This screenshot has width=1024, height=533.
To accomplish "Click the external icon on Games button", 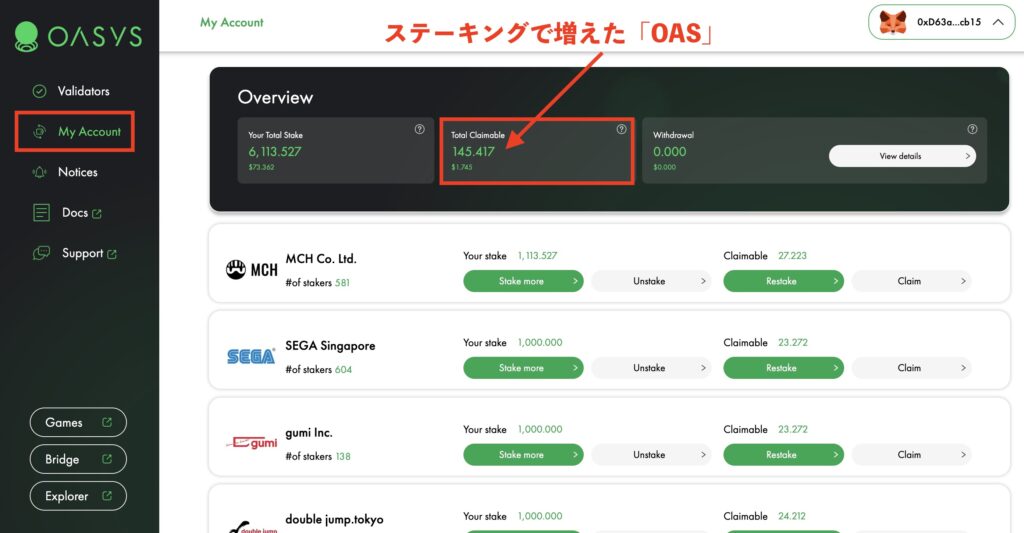I will pos(107,423).
